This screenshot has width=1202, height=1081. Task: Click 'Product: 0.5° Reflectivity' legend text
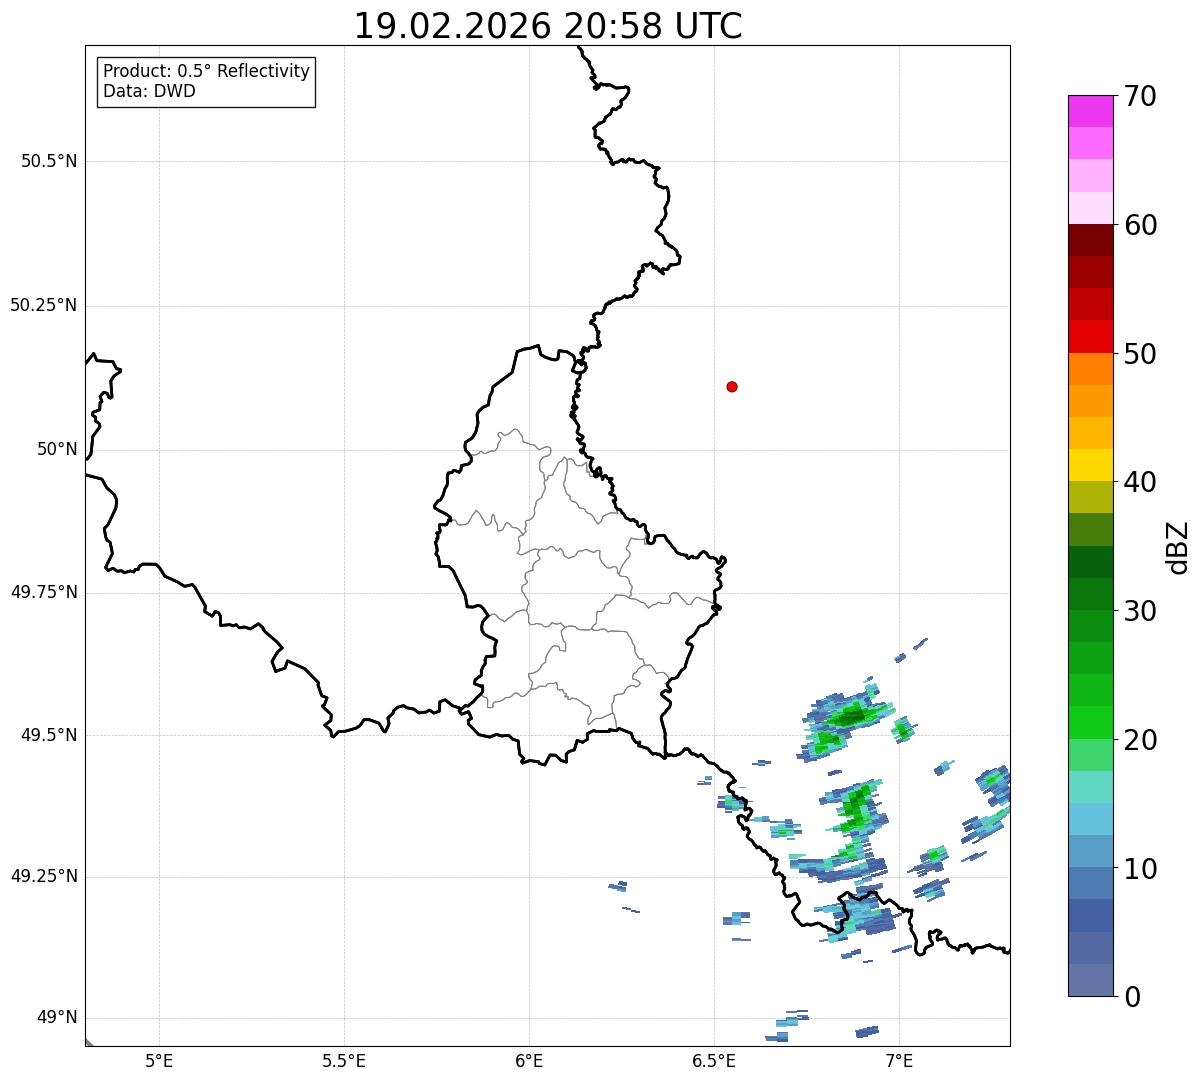click(x=206, y=72)
